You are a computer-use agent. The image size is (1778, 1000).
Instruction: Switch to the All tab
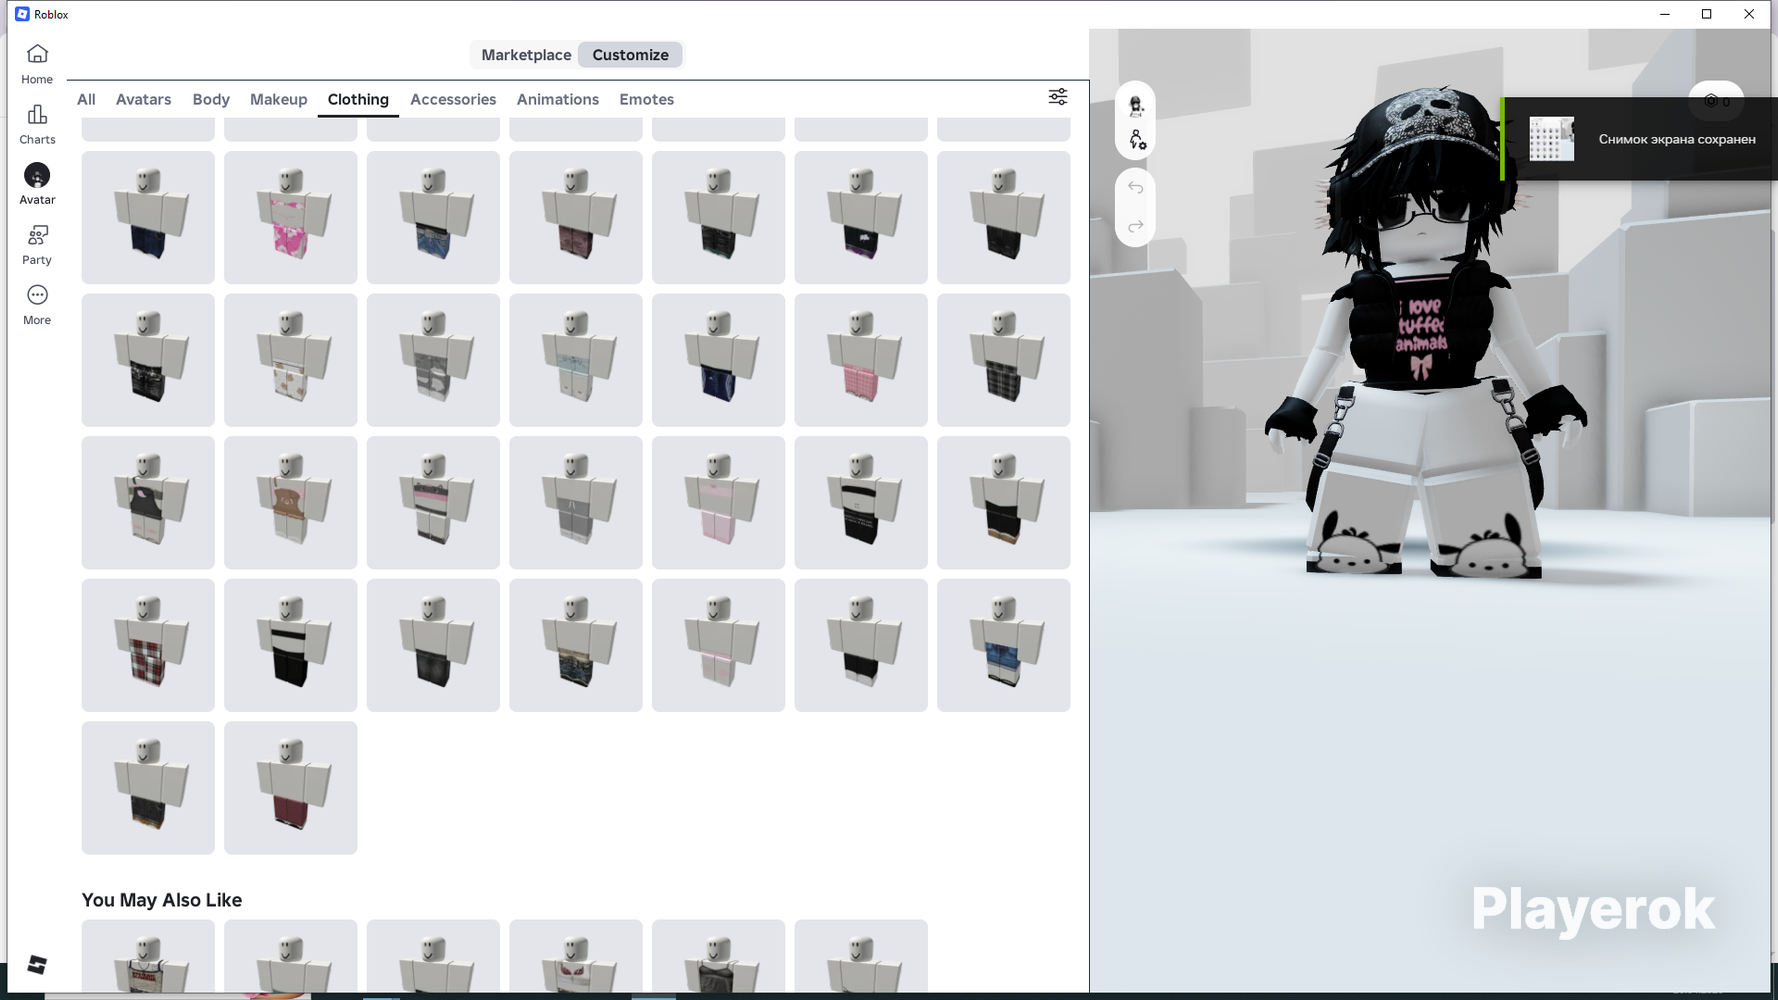click(x=86, y=99)
